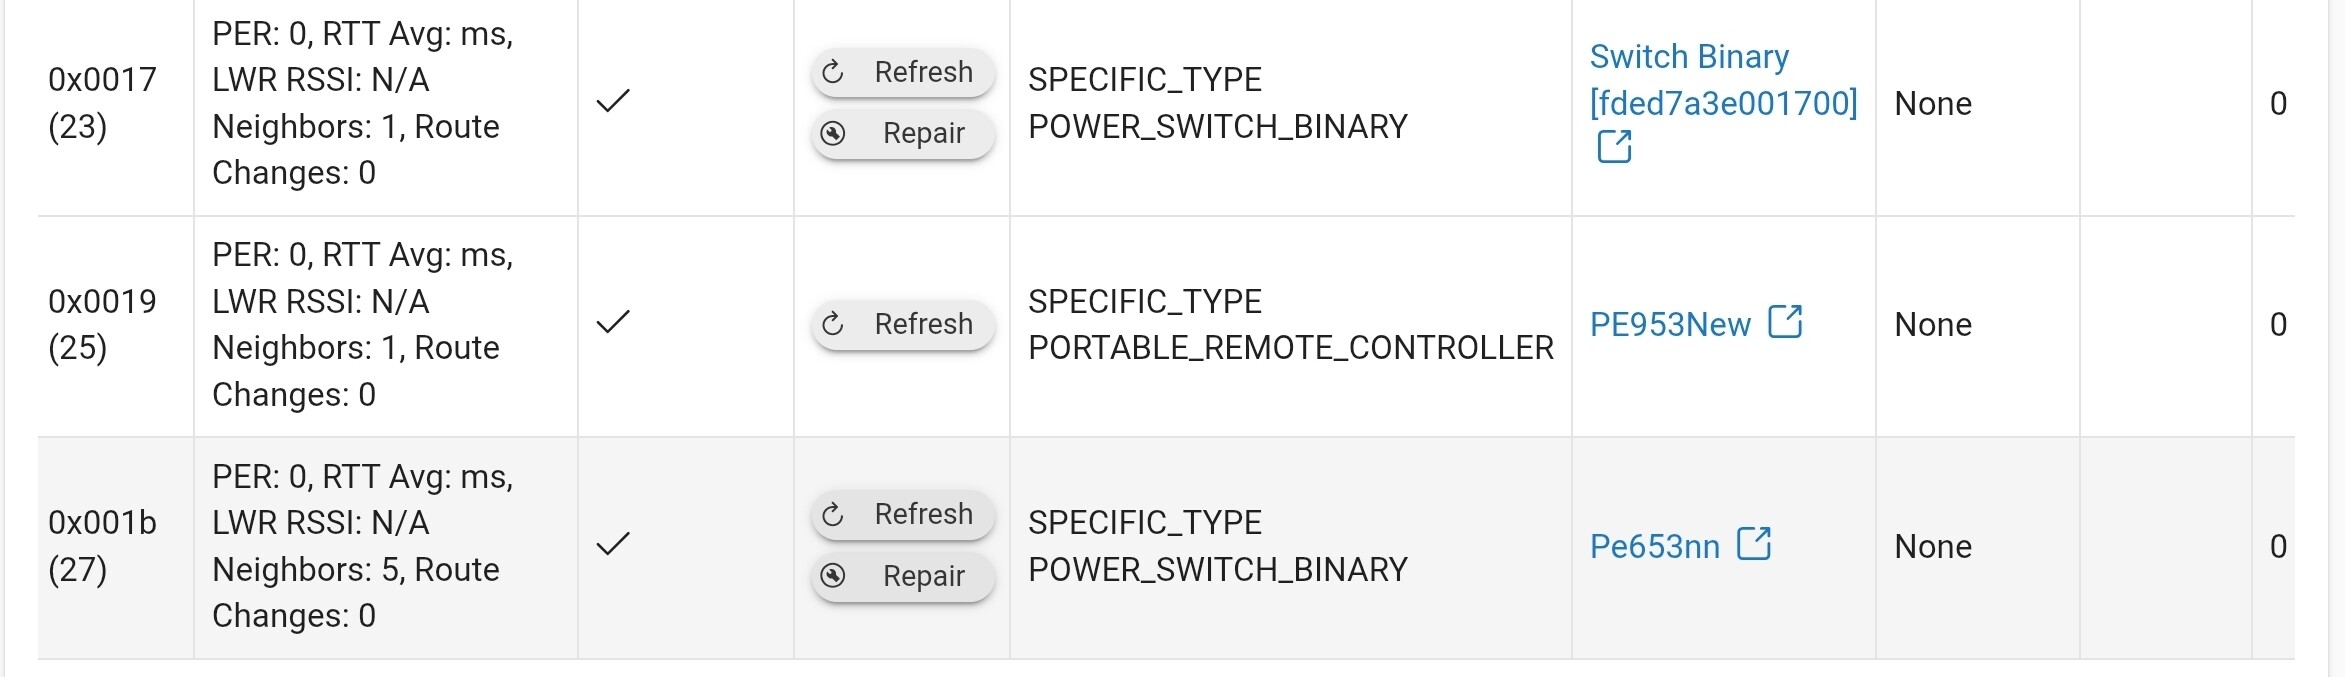Image resolution: width=2345 pixels, height=677 pixels.
Task: Click Refresh for node 0x001b
Action: click(x=902, y=514)
